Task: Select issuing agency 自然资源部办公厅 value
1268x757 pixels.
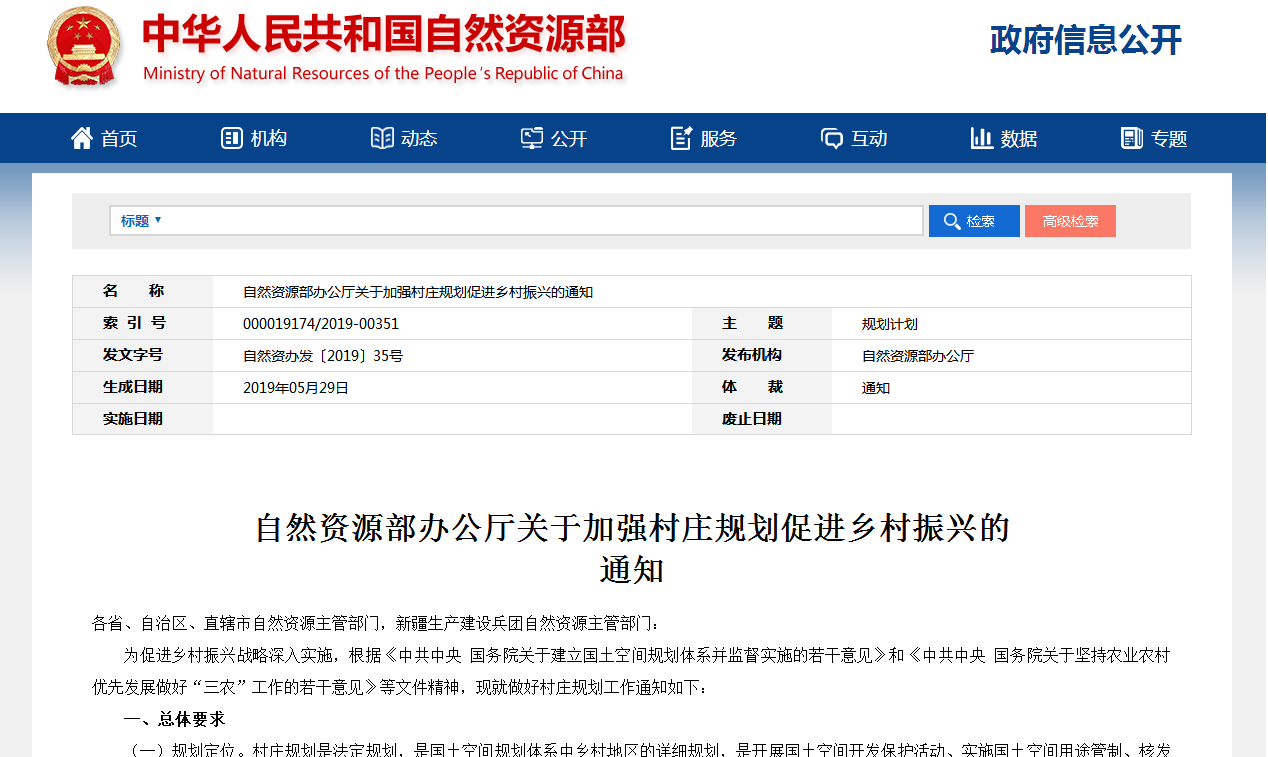Action: pyautogui.click(x=918, y=356)
